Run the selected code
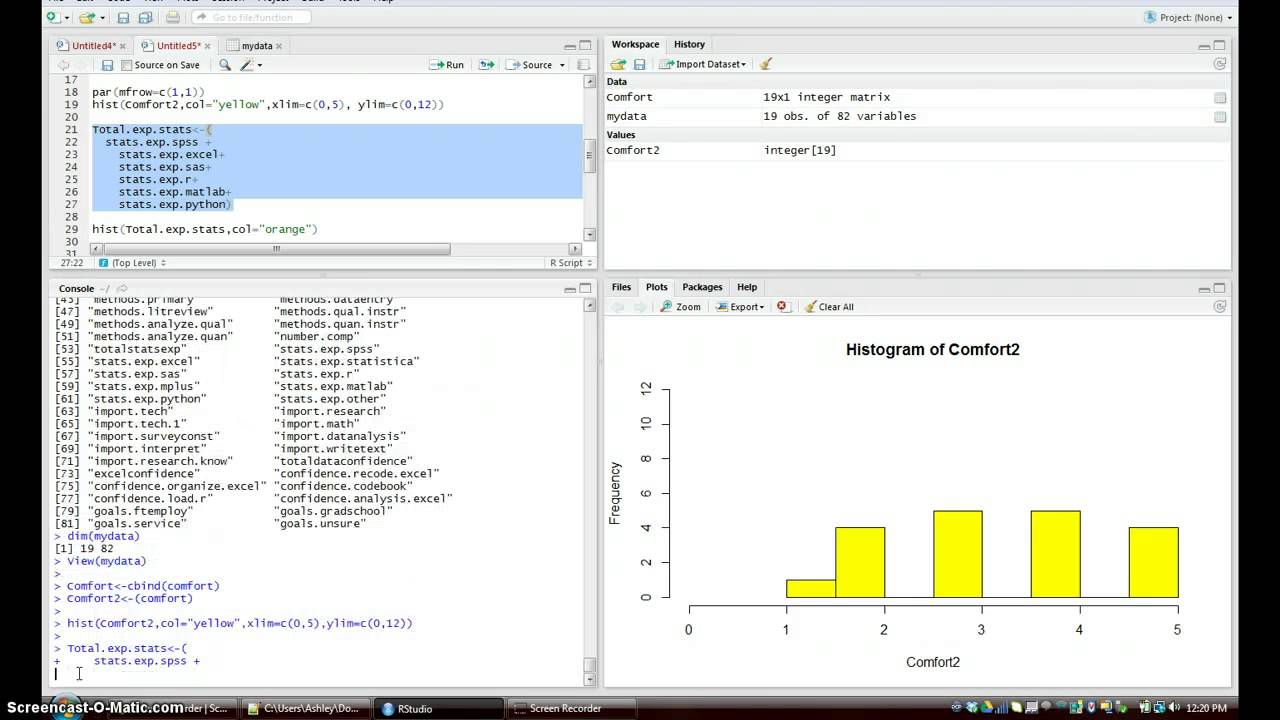The width and height of the screenshot is (1280, 720). coord(447,65)
